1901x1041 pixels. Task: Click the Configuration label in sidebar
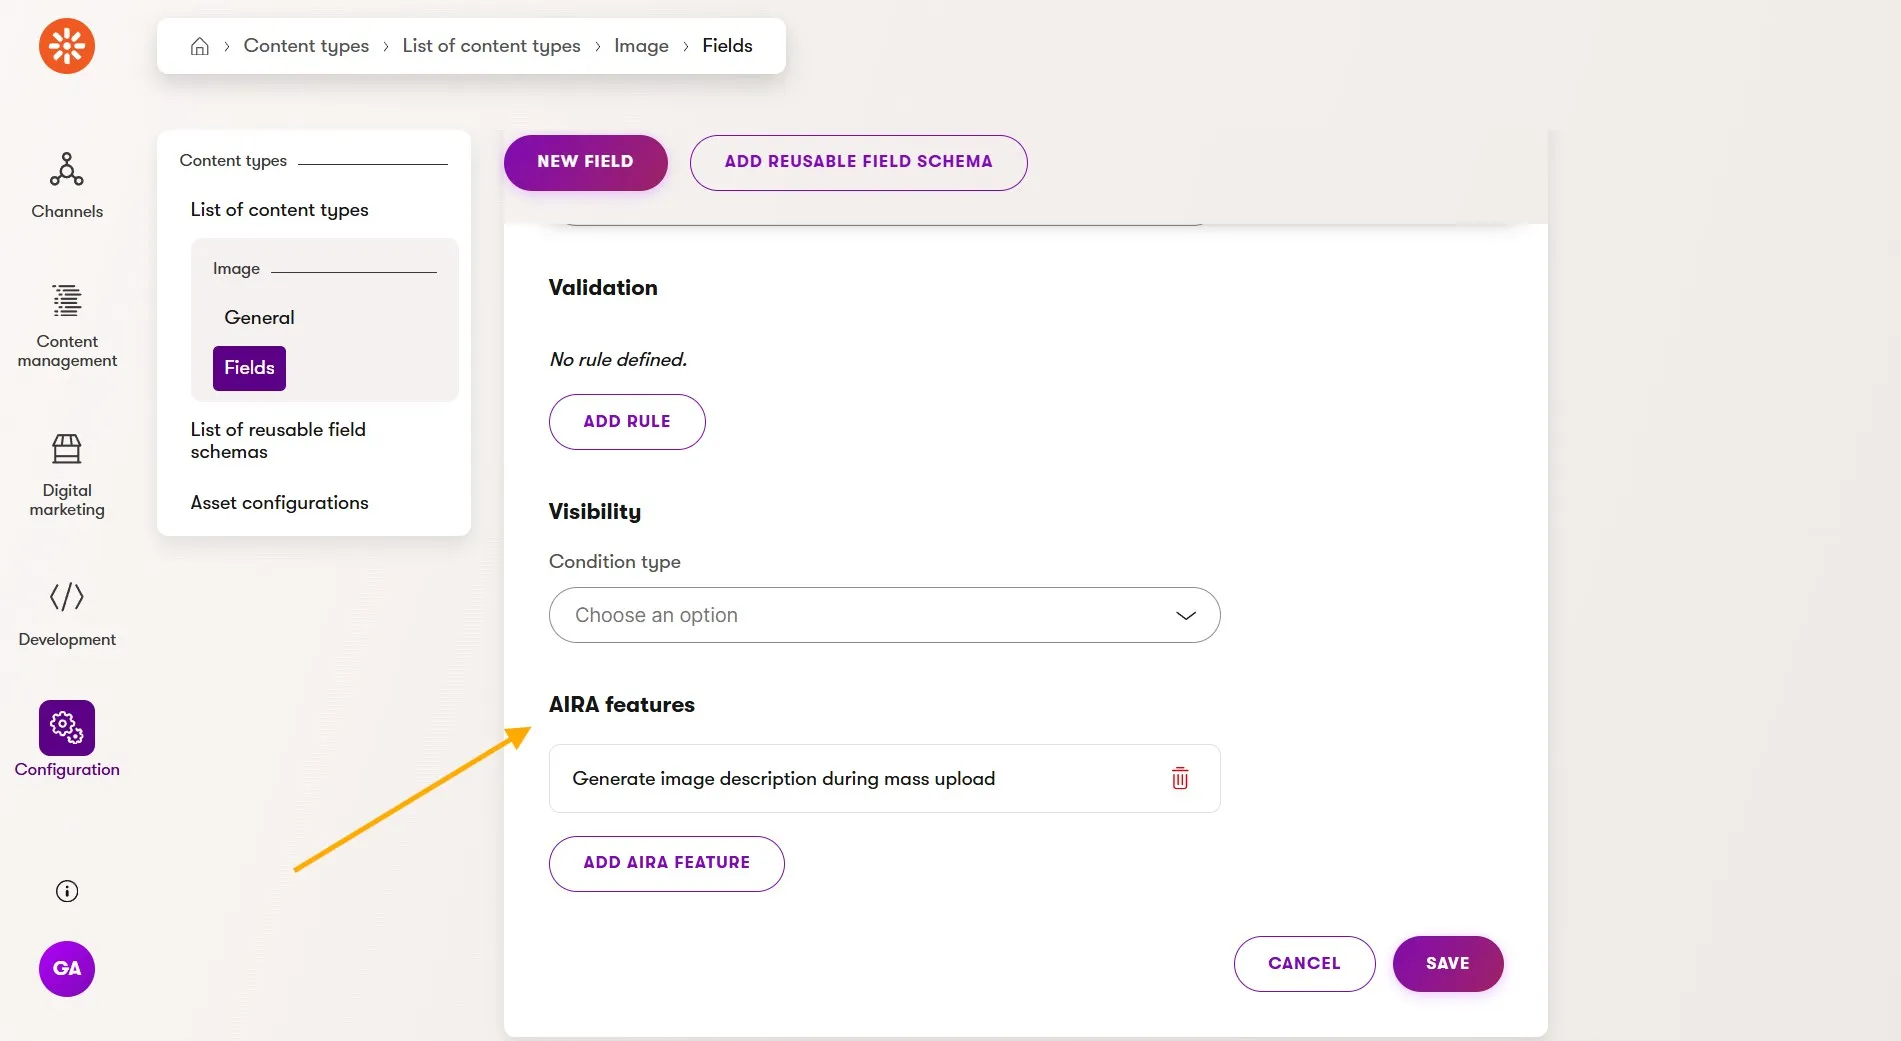pyautogui.click(x=67, y=770)
